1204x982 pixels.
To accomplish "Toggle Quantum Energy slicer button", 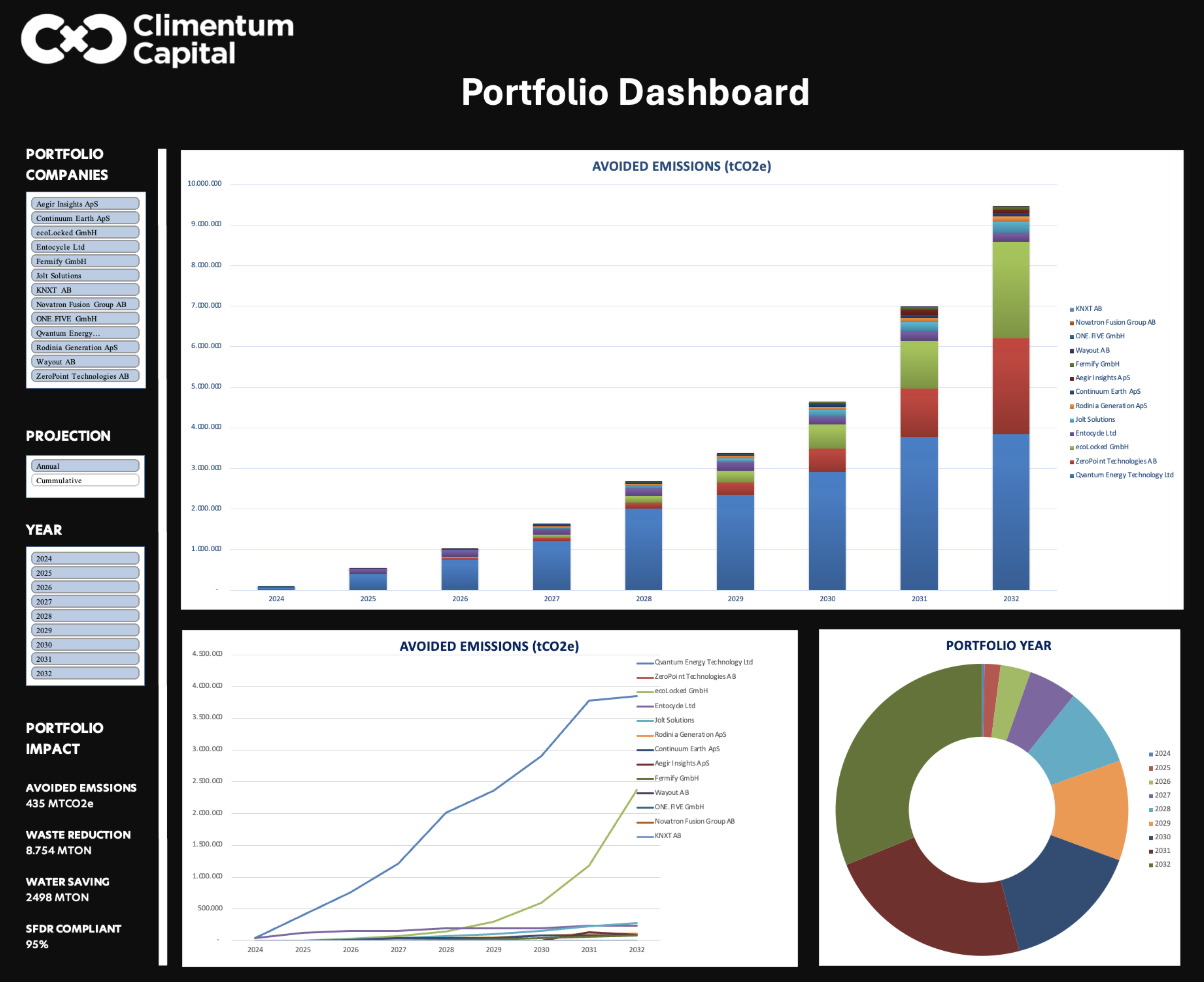I will (x=85, y=333).
